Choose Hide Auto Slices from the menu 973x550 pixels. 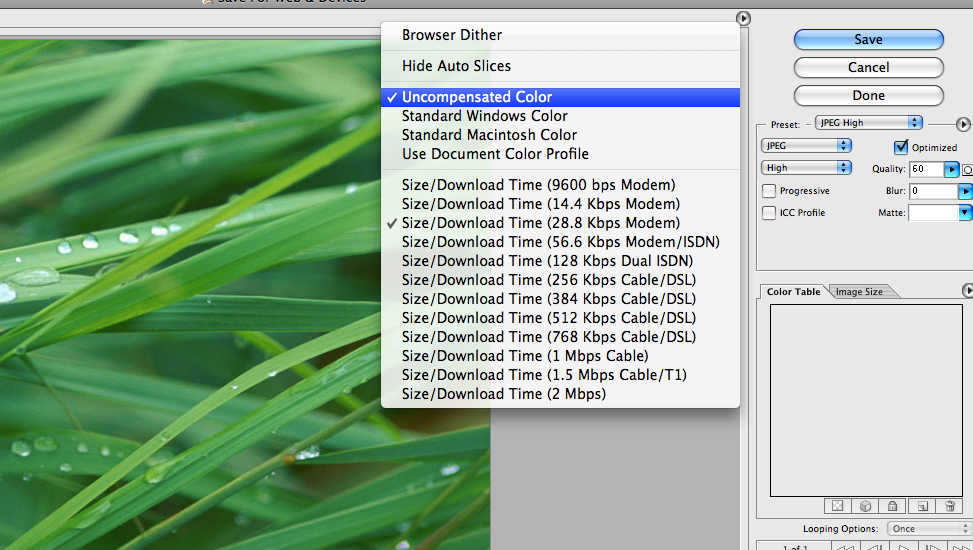pyautogui.click(x=560, y=66)
